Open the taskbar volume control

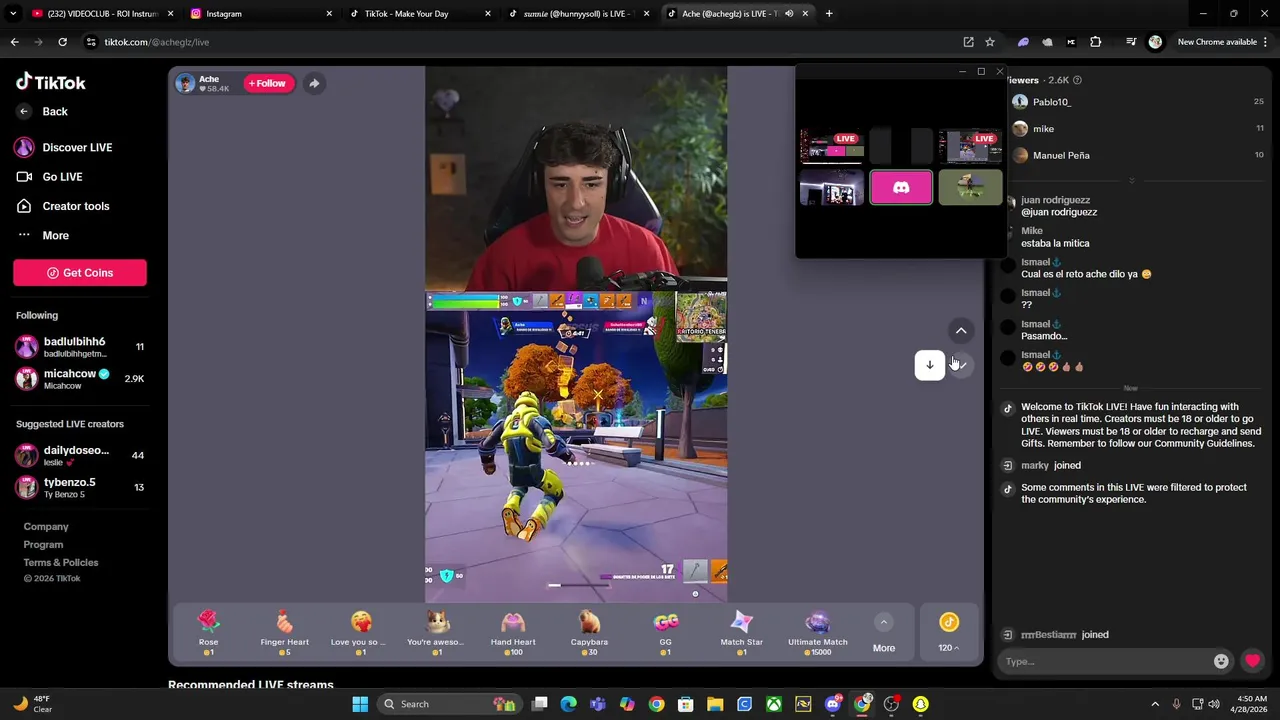click(1215, 704)
